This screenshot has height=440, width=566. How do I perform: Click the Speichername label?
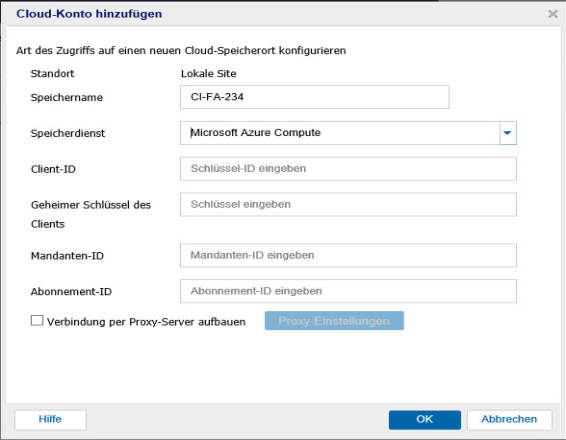tap(67, 97)
